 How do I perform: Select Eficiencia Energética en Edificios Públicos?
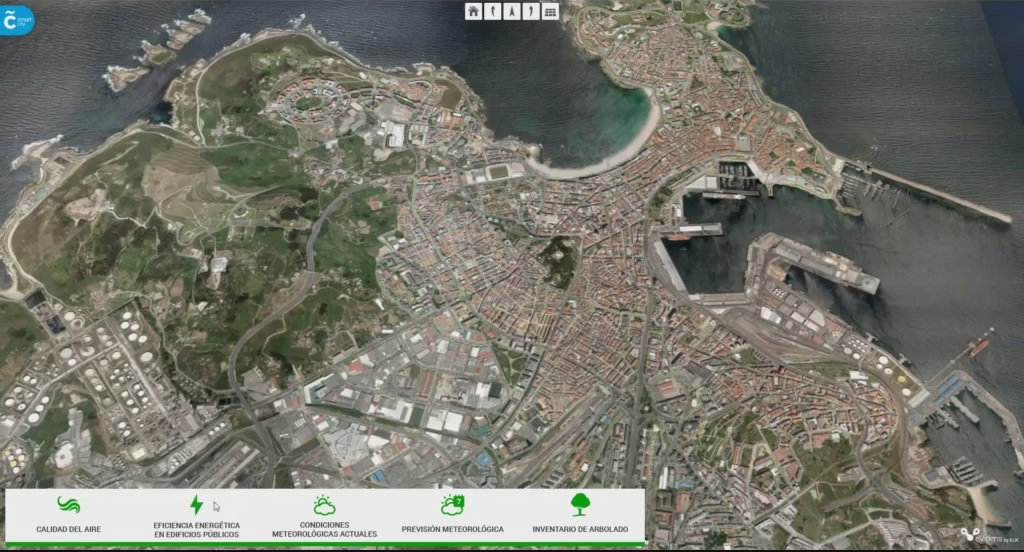coord(196,529)
